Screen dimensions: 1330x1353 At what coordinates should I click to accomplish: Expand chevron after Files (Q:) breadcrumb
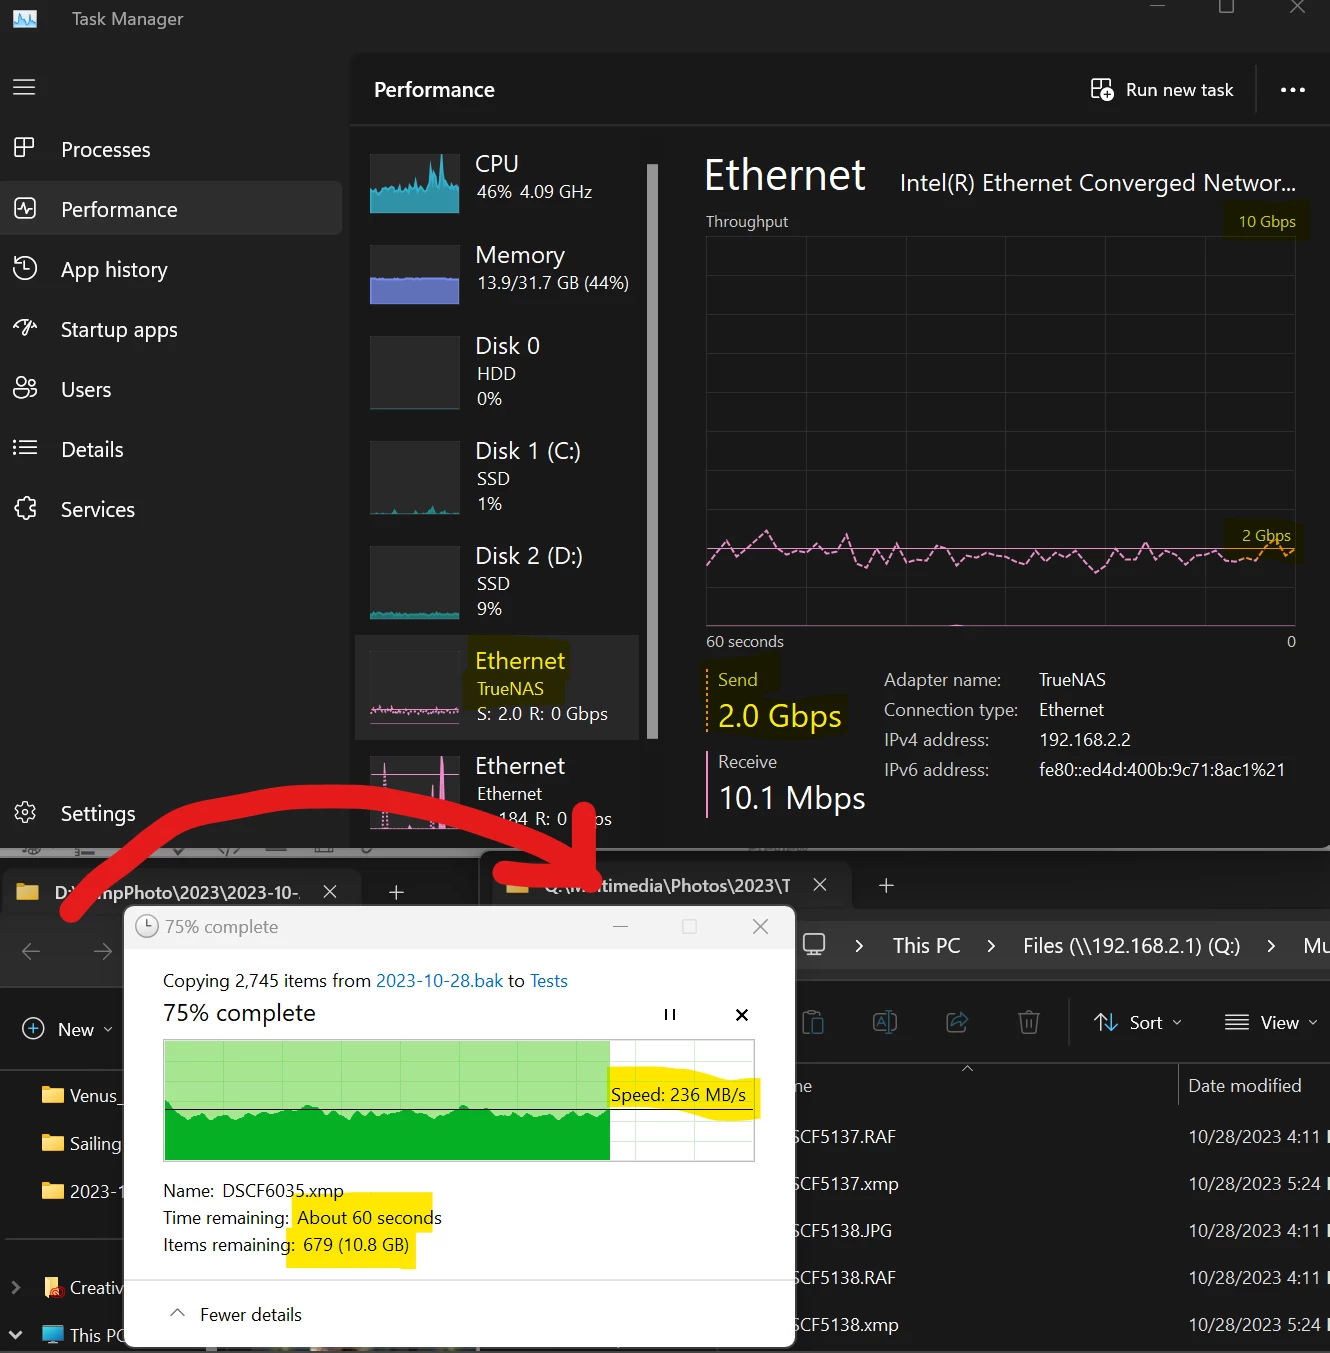click(x=1271, y=946)
